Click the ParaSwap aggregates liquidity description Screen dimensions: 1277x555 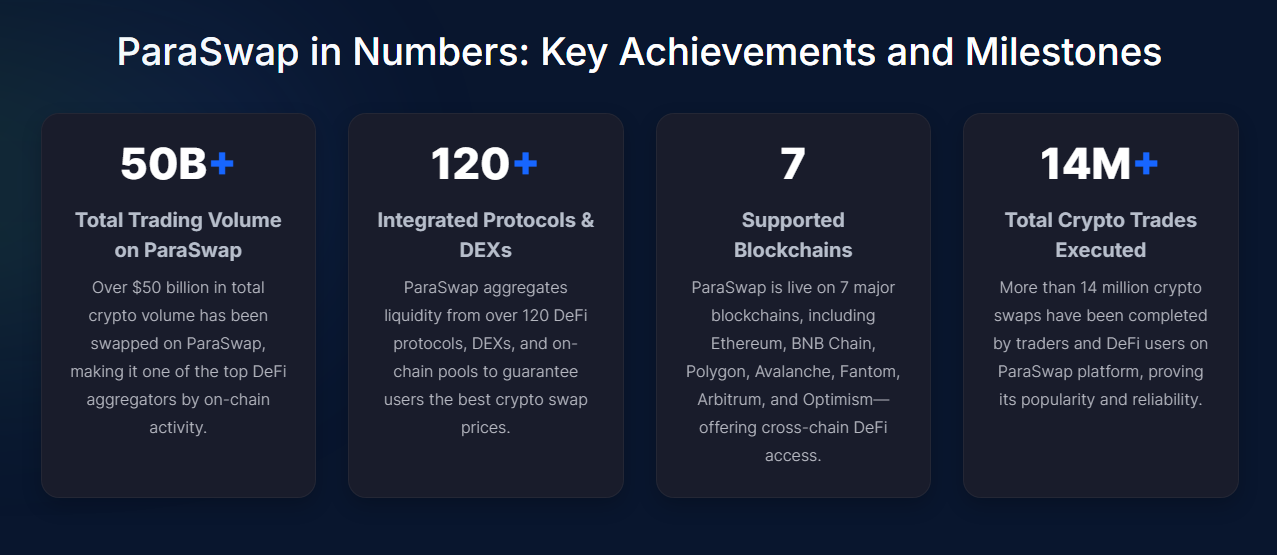485,357
